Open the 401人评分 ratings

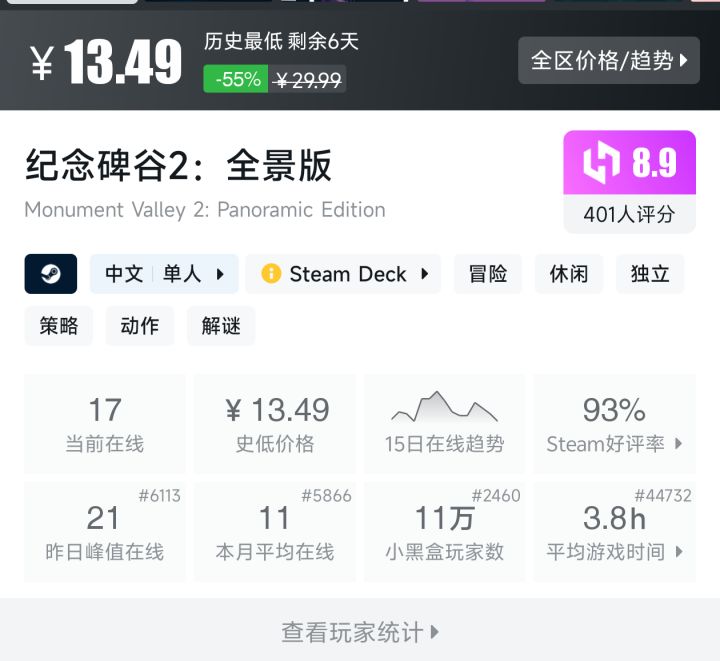coord(629,214)
